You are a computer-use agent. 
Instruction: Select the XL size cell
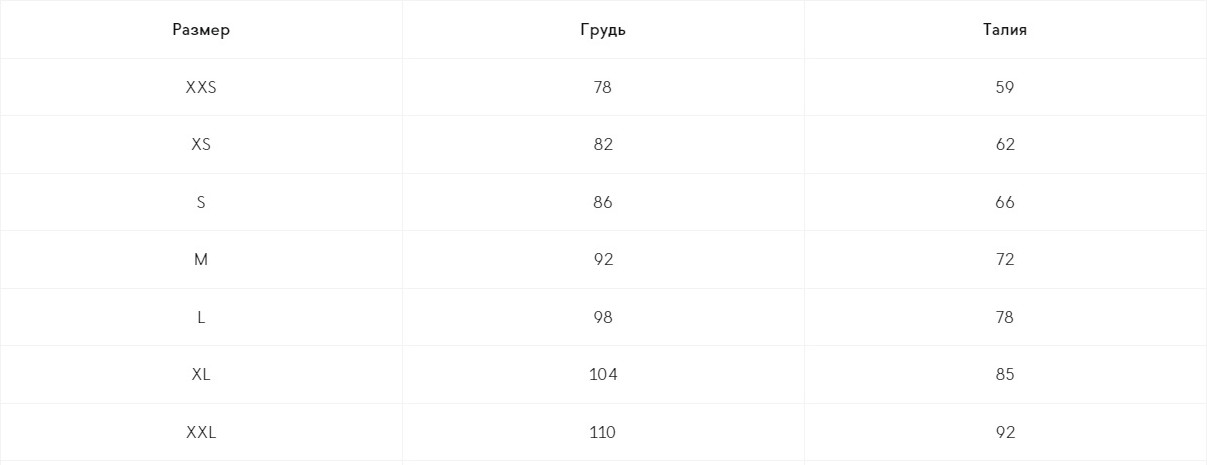pyautogui.click(x=201, y=375)
